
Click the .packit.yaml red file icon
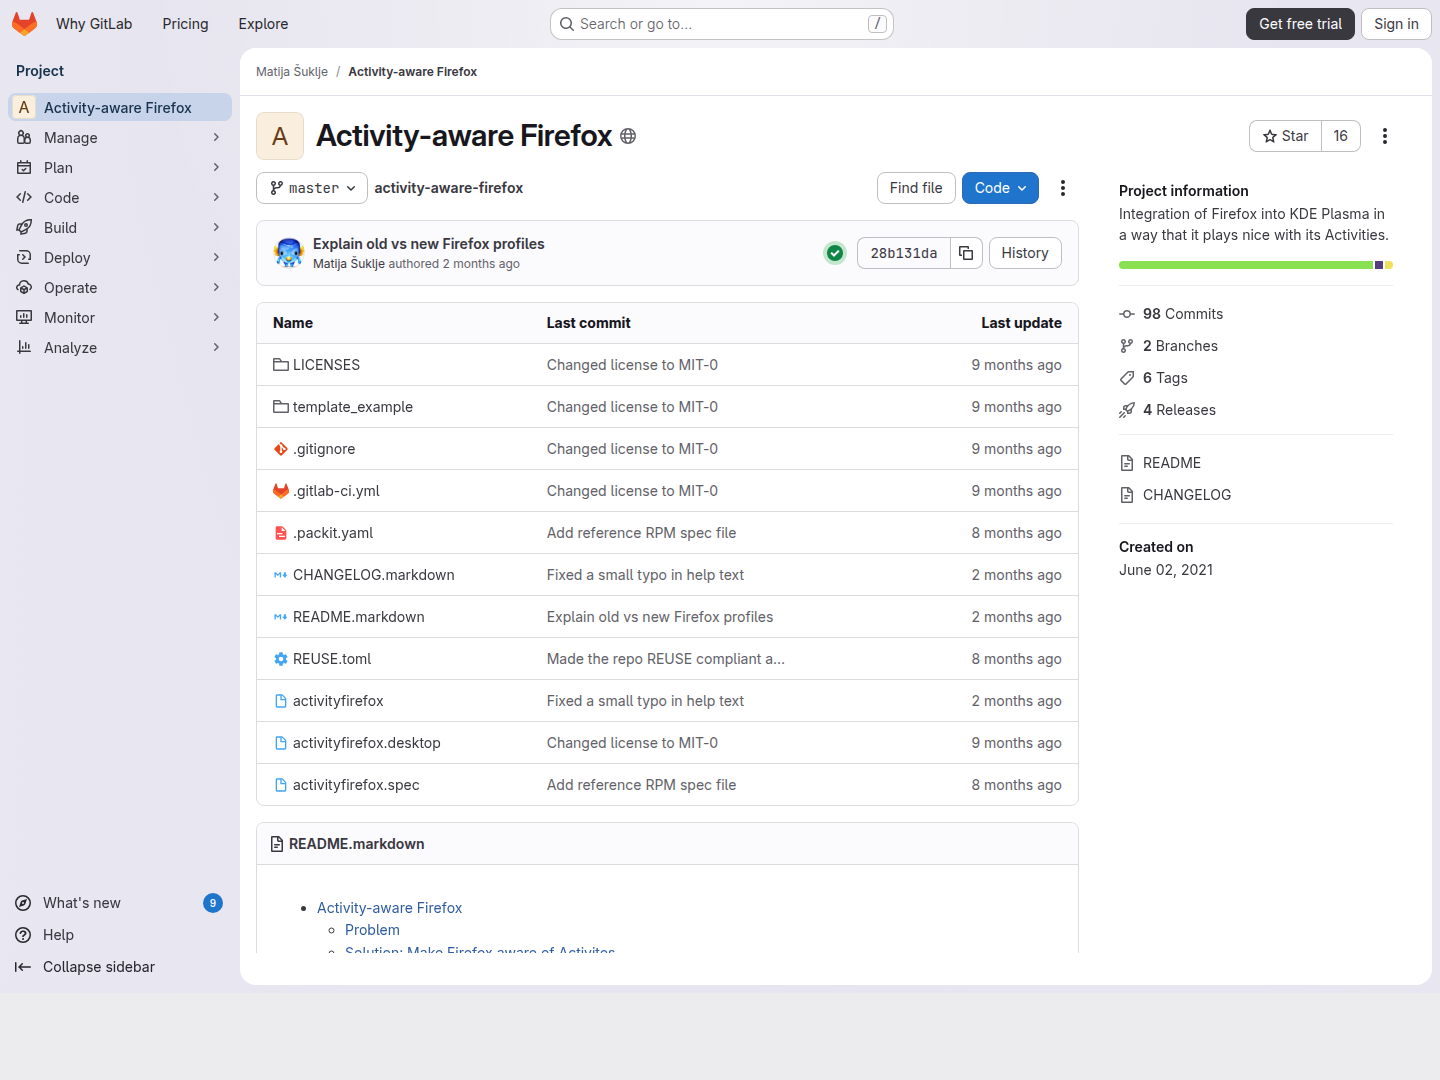coord(281,533)
